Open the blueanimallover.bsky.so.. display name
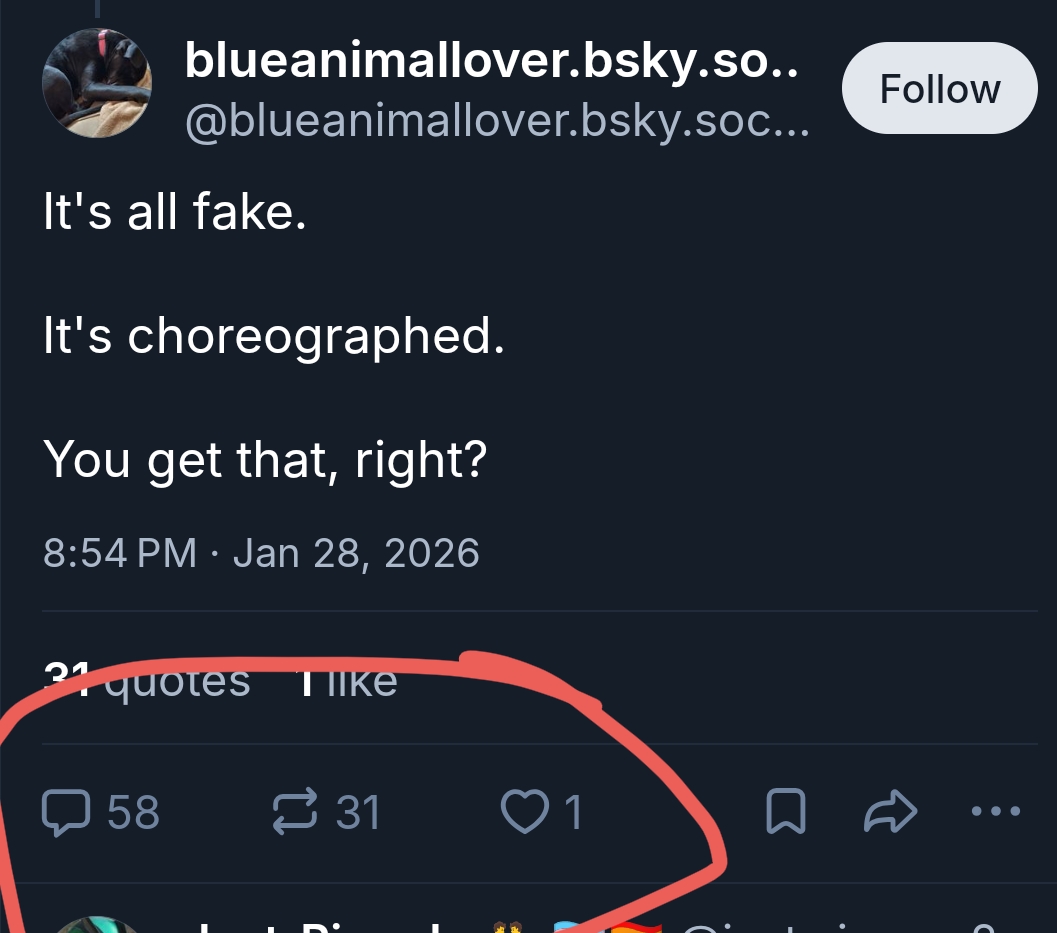This screenshot has width=1057, height=933. [x=491, y=62]
